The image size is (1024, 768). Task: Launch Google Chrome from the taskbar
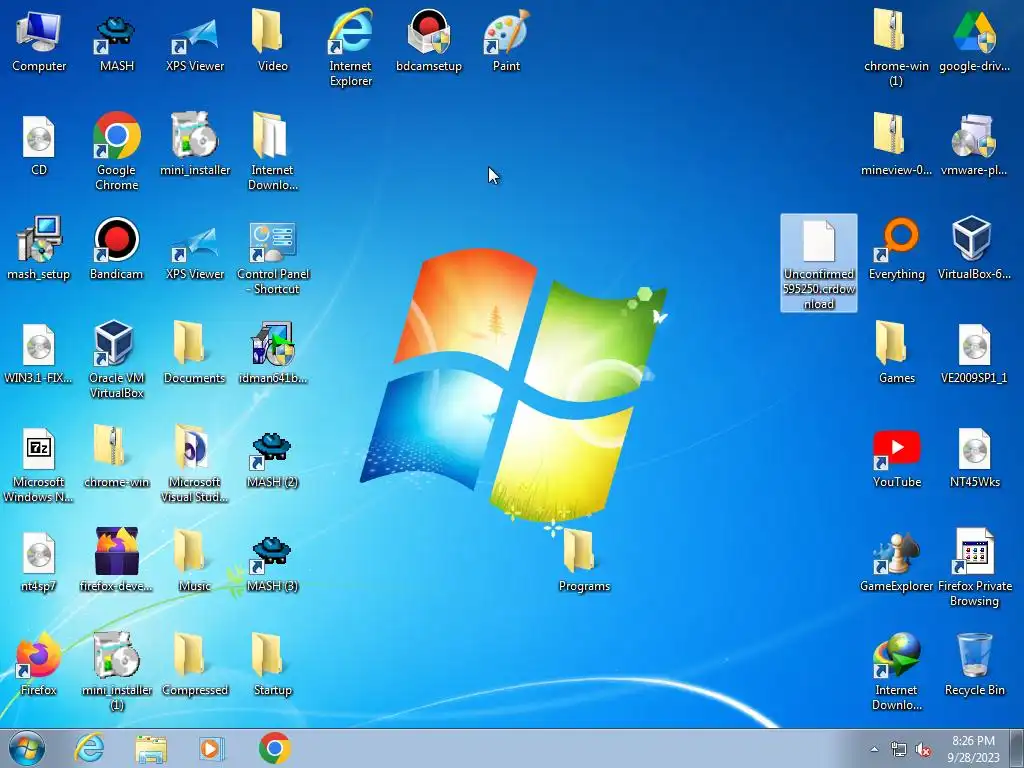pyautogui.click(x=274, y=748)
